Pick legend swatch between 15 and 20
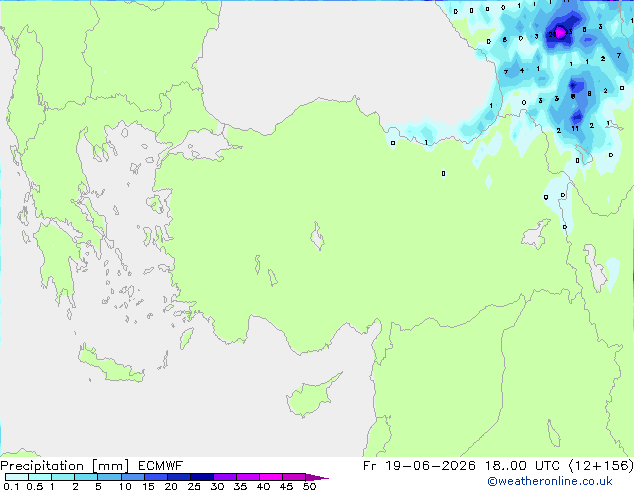Screen dimensions: 634x490 click(156, 477)
